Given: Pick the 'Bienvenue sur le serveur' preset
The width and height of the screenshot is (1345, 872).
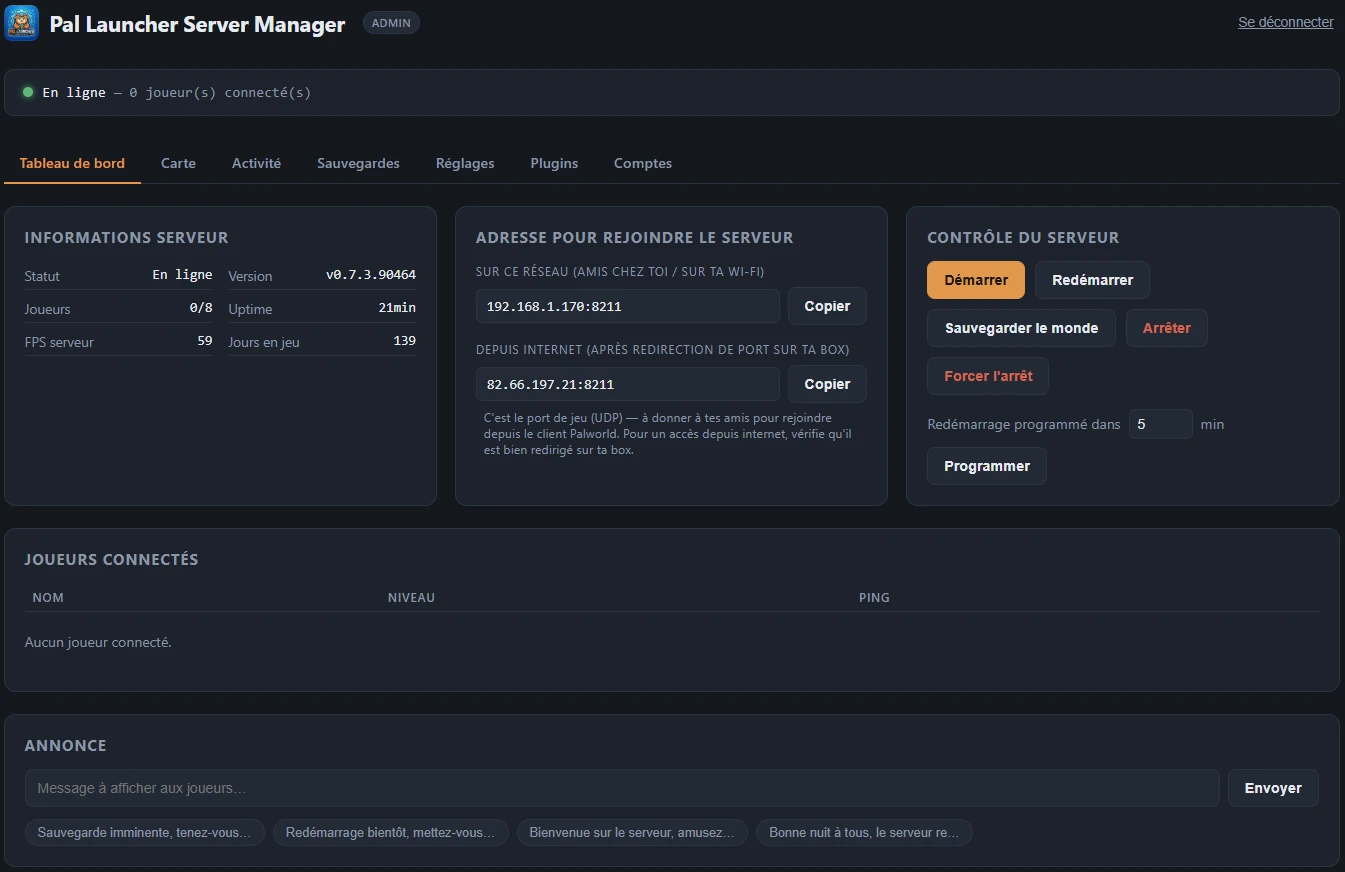Looking at the screenshot, I should pos(632,832).
